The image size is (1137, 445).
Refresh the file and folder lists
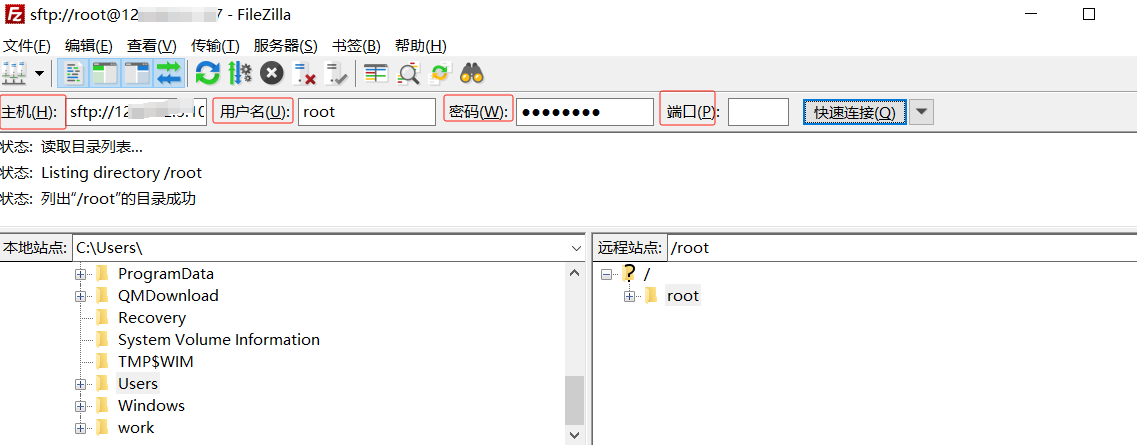tap(208, 72)
